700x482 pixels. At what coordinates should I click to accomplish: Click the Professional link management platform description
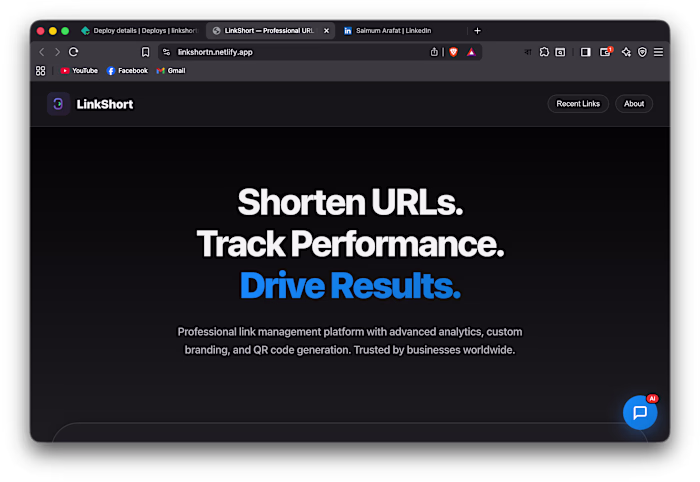[350, 341]
